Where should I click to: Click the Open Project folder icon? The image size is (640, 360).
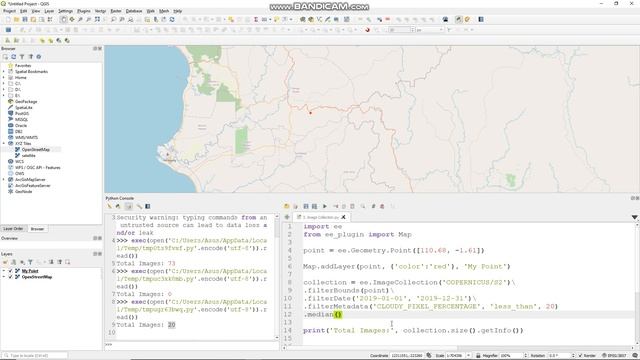tap(16, 20)
